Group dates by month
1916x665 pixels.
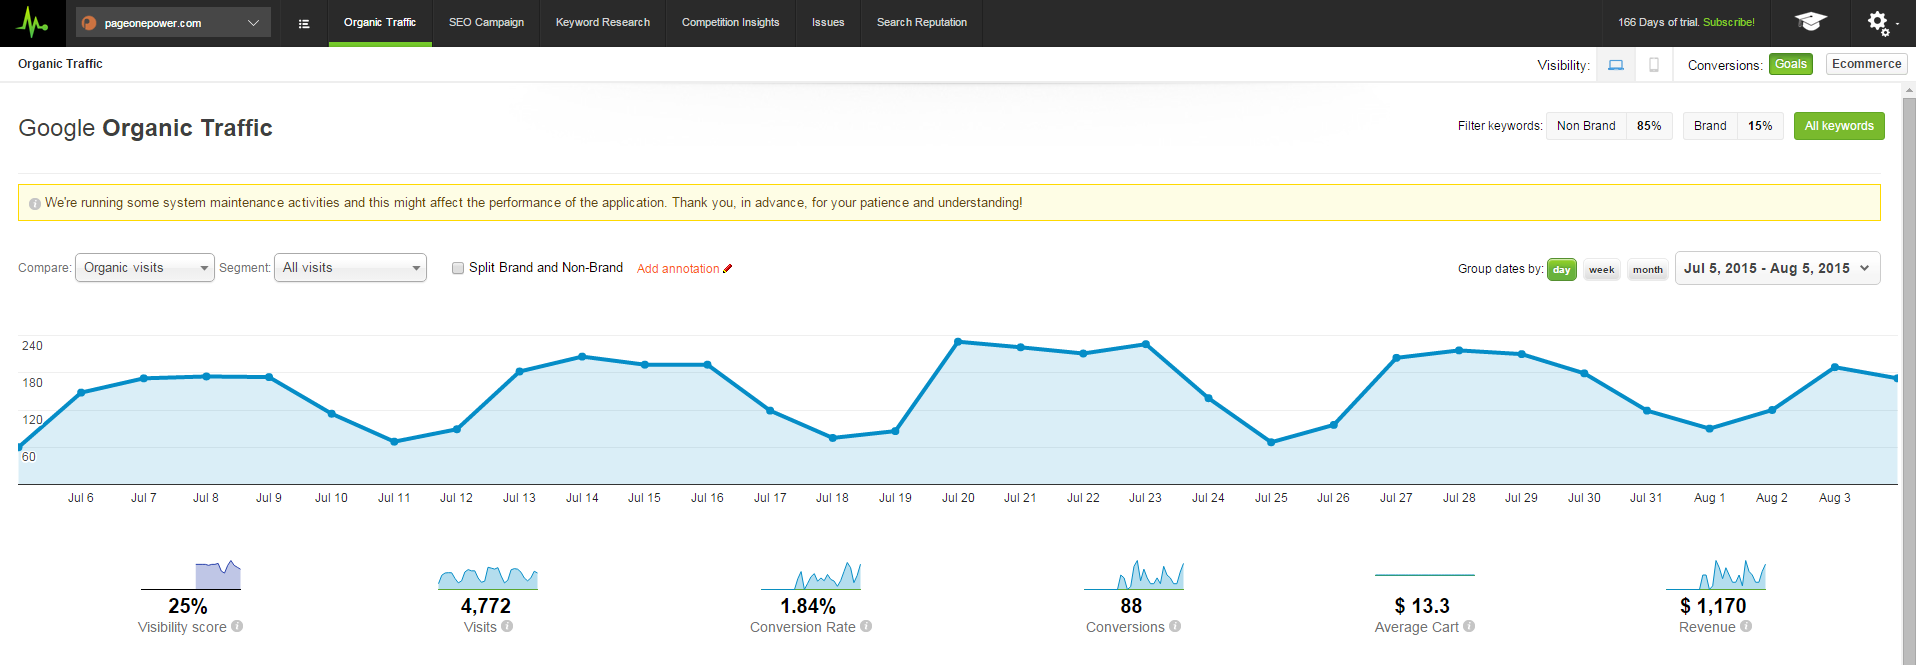[1647, 270]
